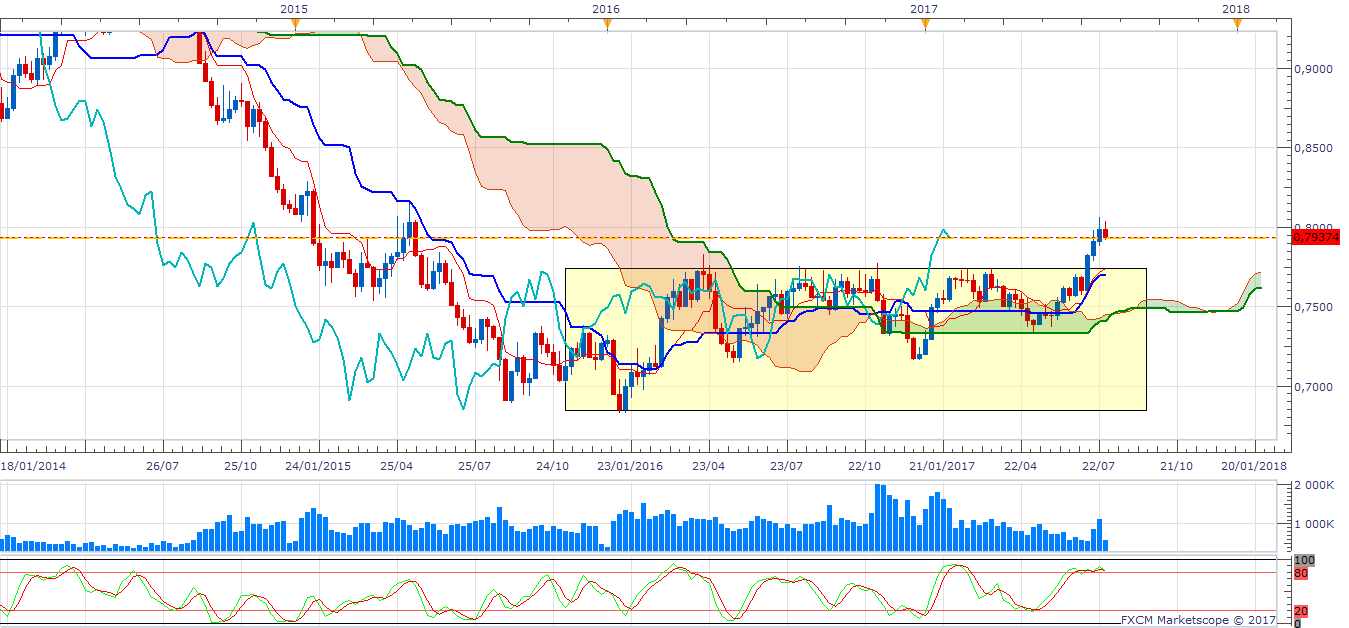Click the 21/01/2017 date label
The width and height of the screenshot is (1349, 628).
point(943,466)
